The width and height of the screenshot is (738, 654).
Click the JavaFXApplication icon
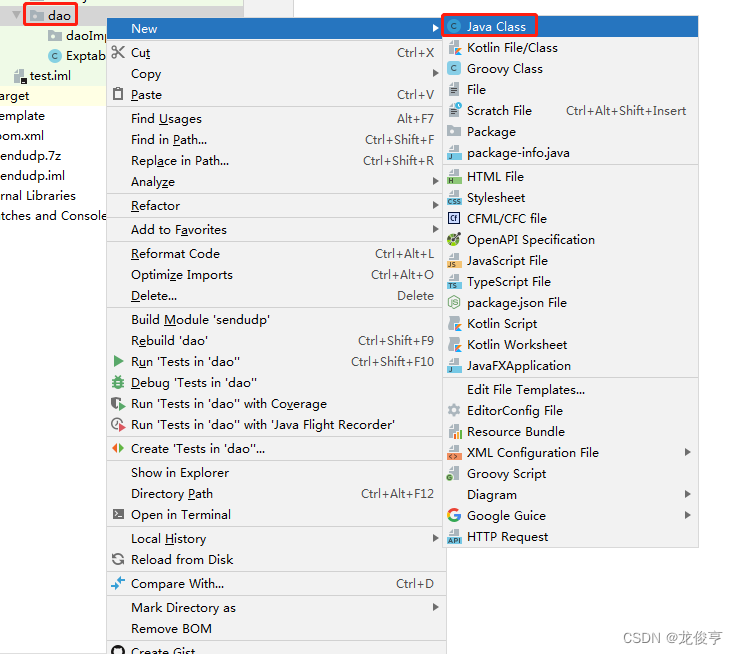pyautogui.click(x=454, y=366)
